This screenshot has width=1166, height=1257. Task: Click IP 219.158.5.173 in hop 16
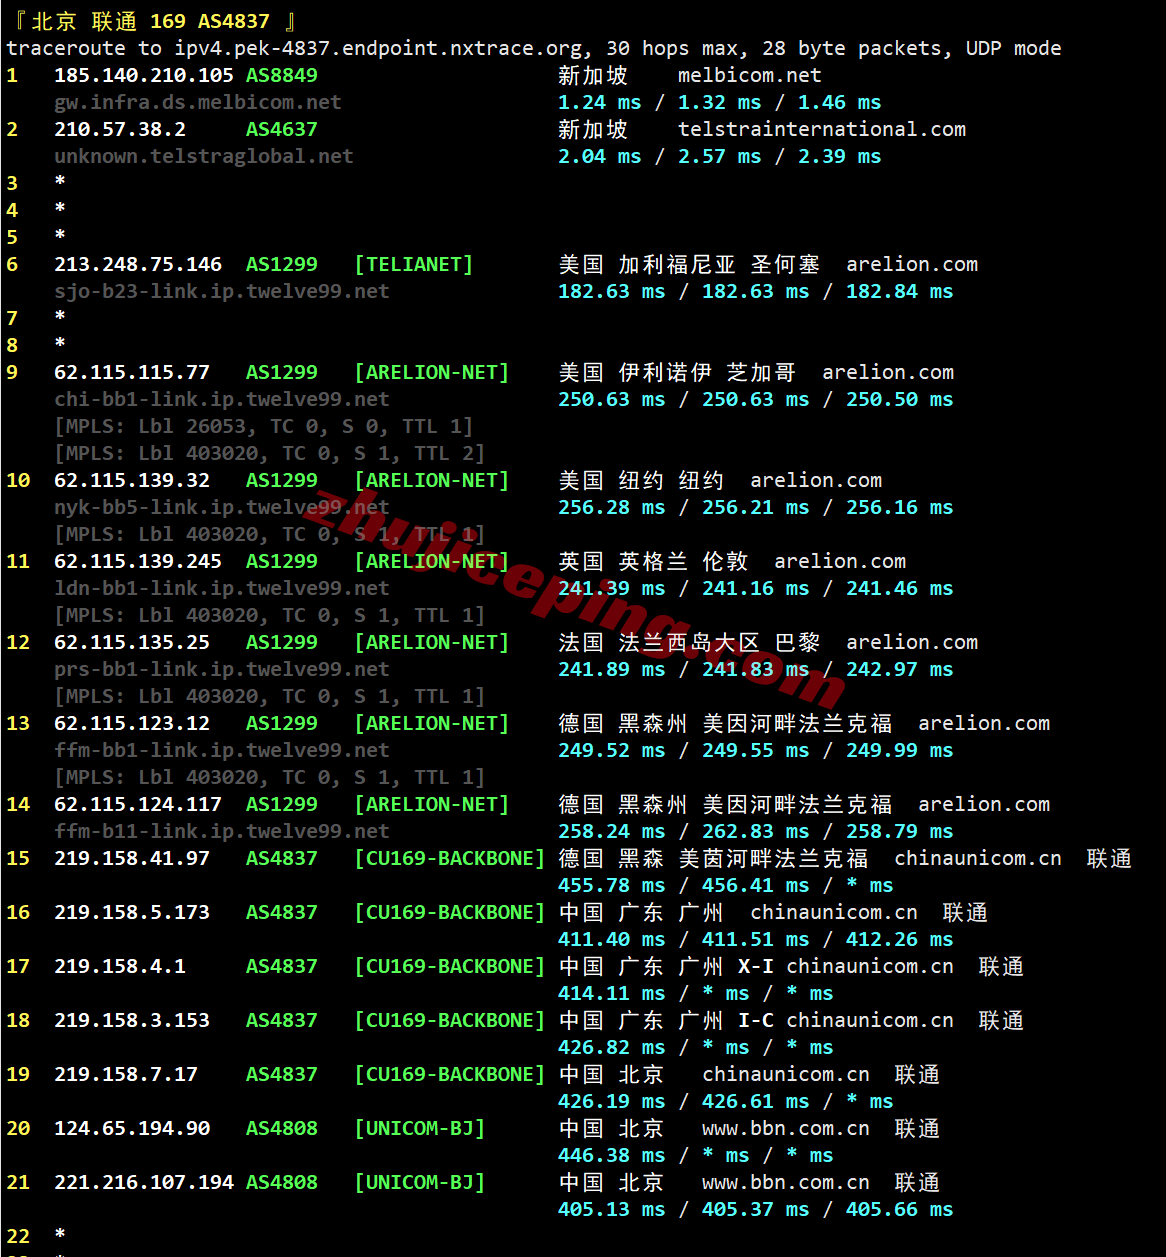(132, 912)
